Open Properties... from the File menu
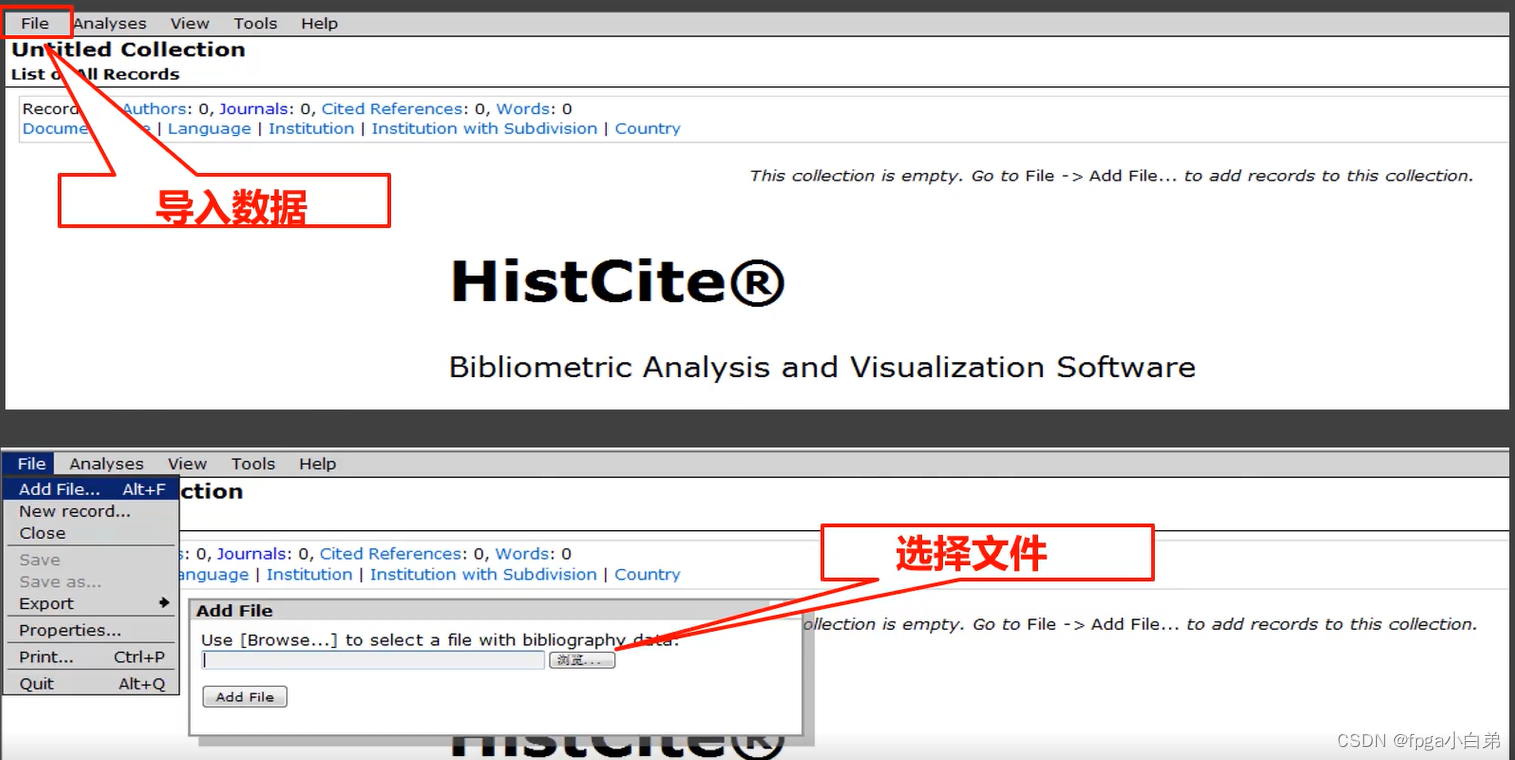 point(91,630)
